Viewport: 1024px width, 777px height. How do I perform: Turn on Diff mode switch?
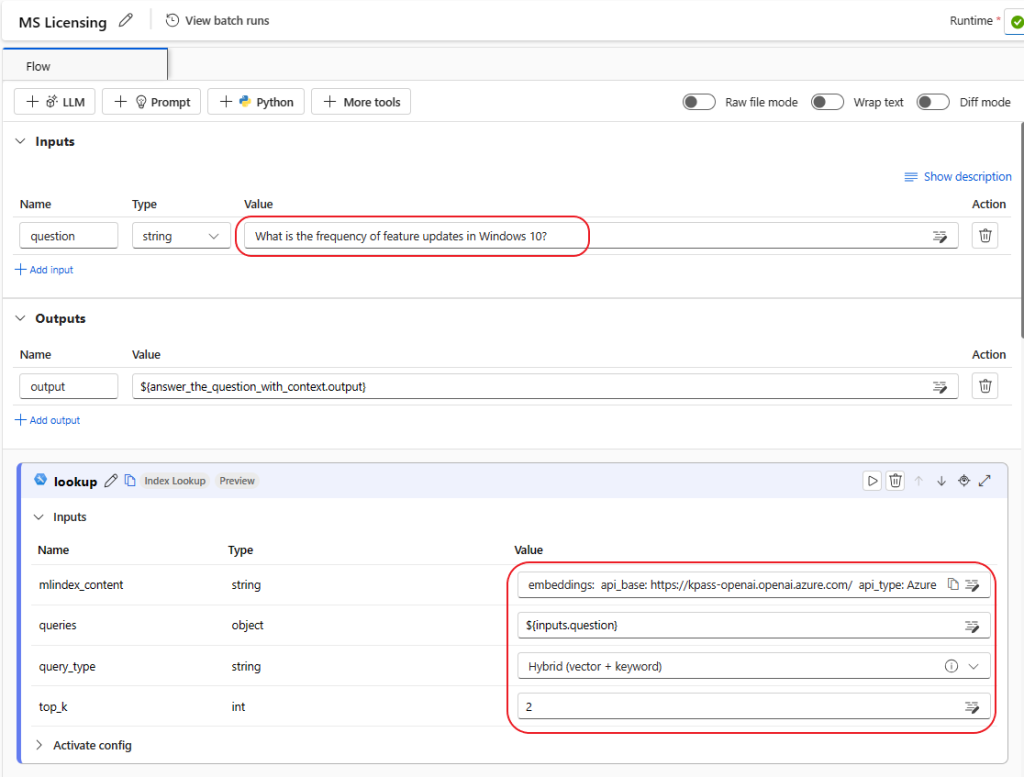[933, 102]
